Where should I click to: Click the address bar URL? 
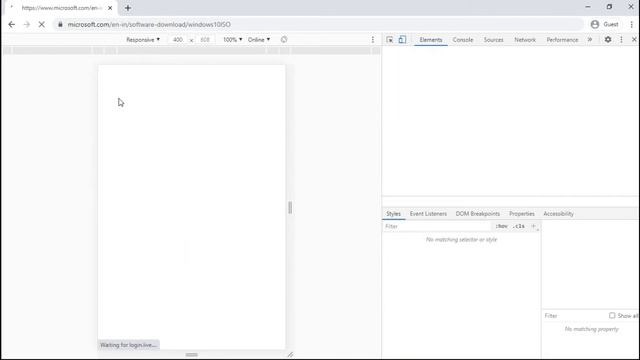(x=149, y=24)
